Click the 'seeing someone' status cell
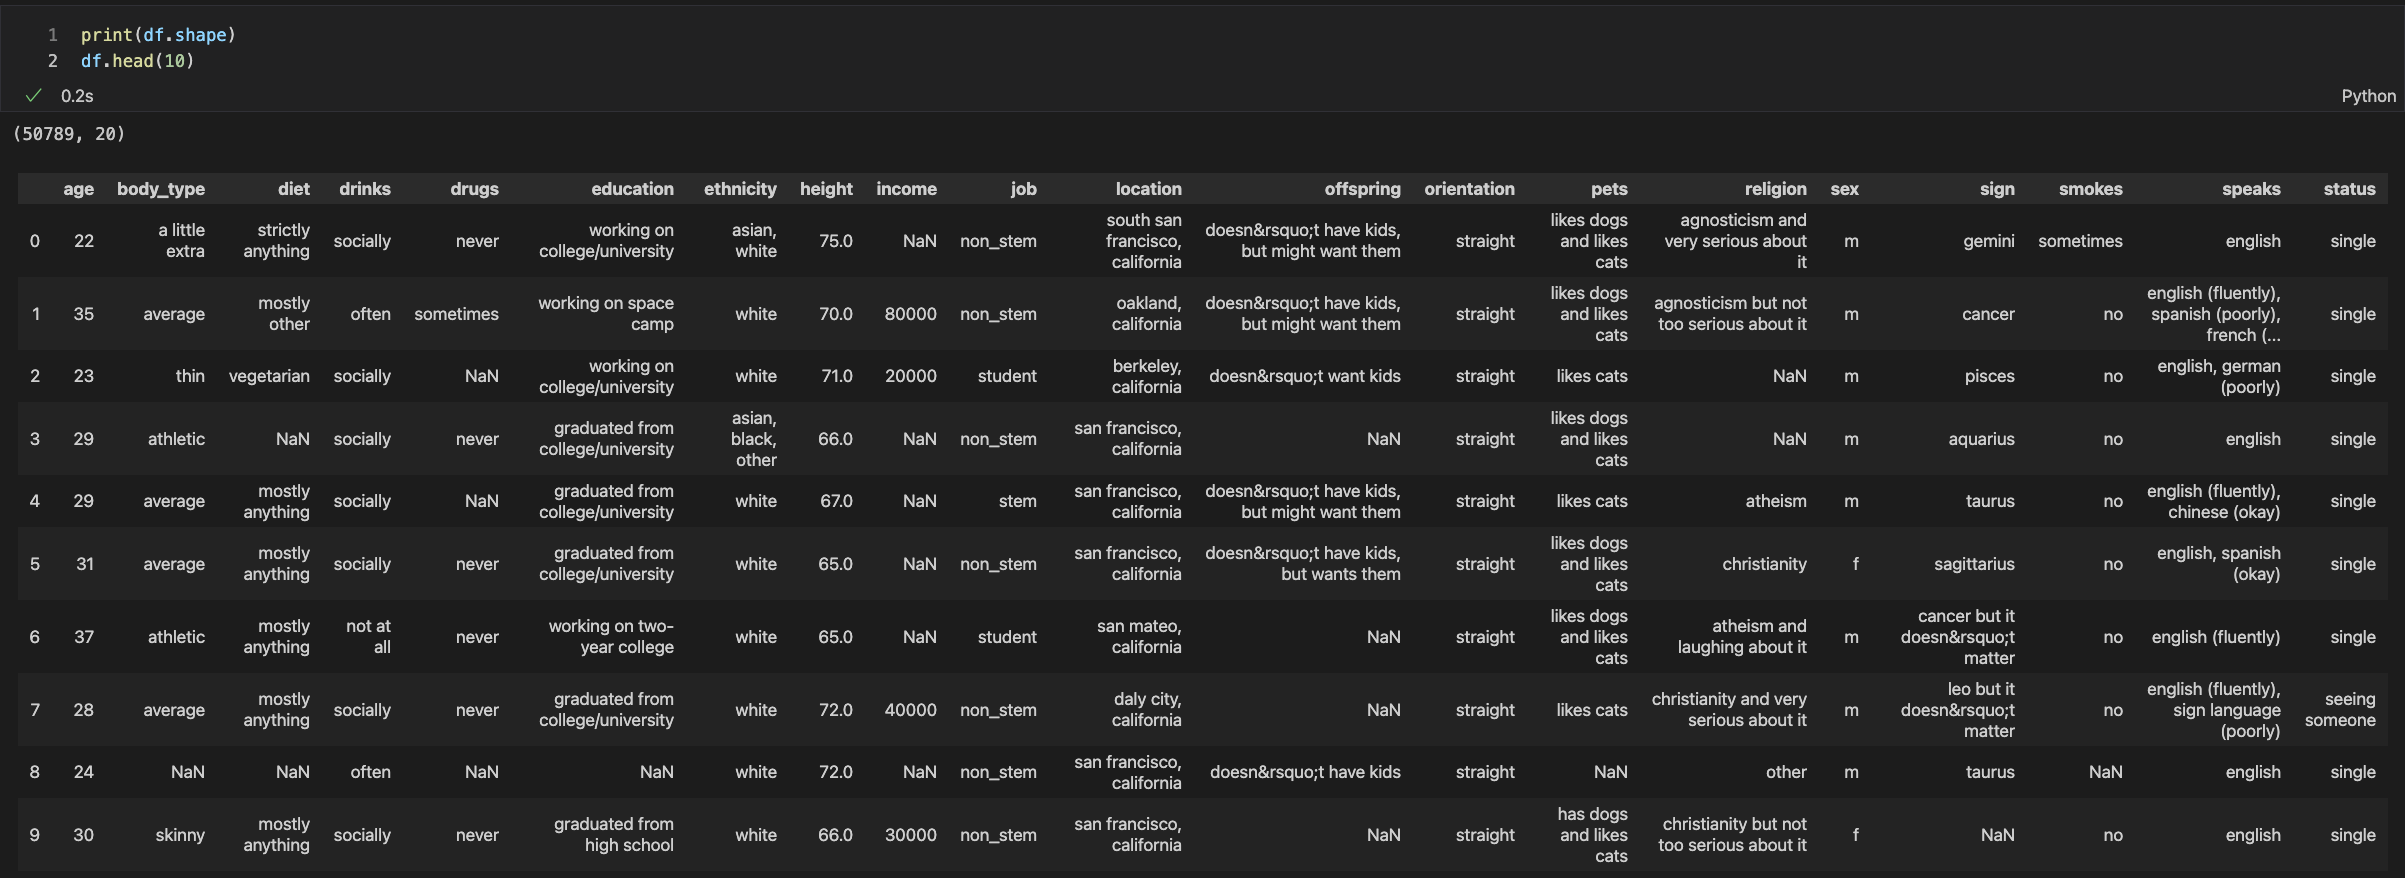 (x=2340, y=710)
